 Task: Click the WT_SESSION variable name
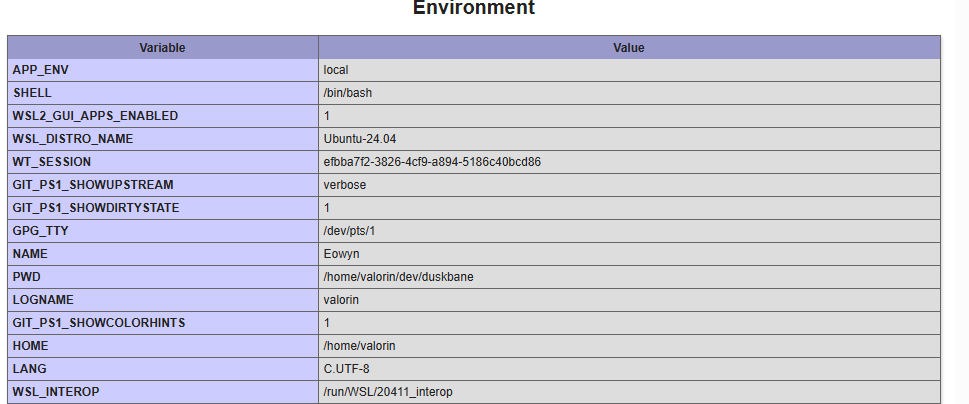[x=51, y=162]
